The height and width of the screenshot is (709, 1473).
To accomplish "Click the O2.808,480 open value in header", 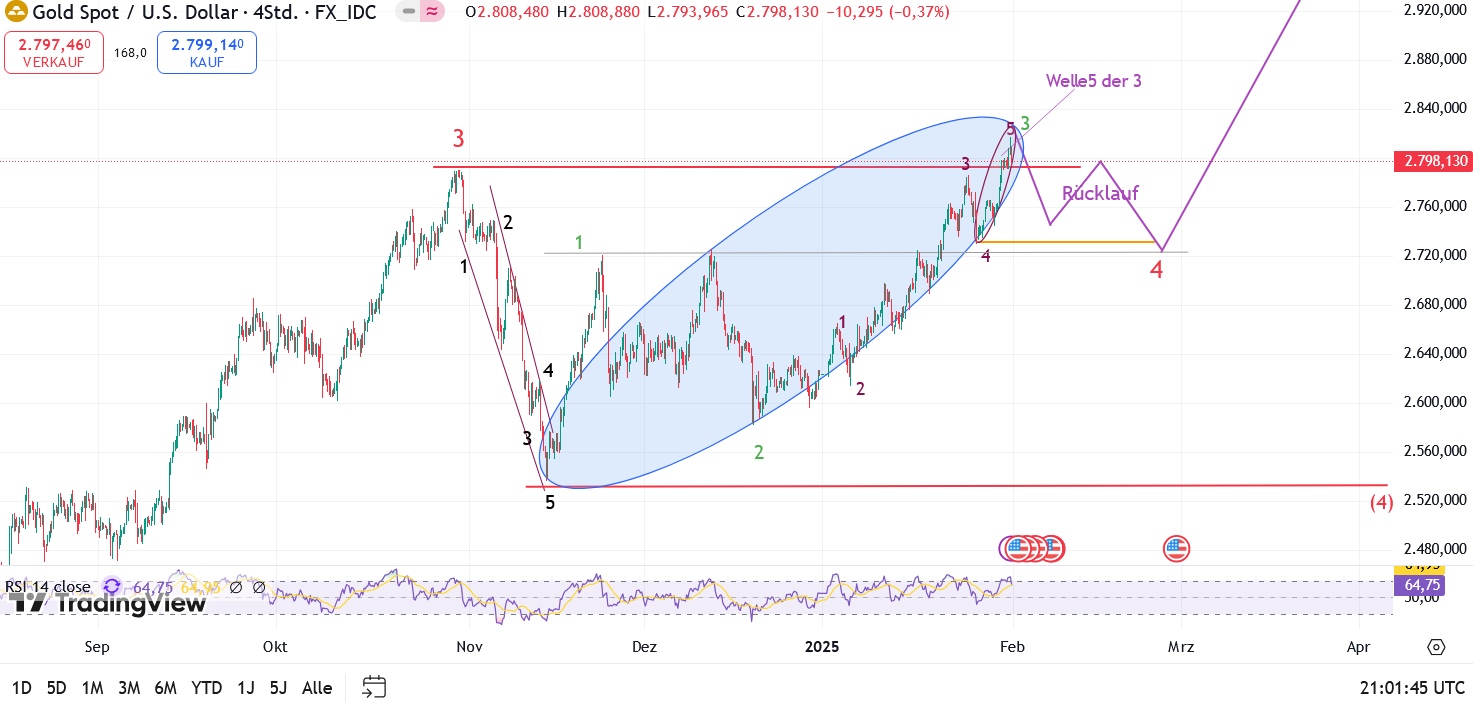I will 508,12.
